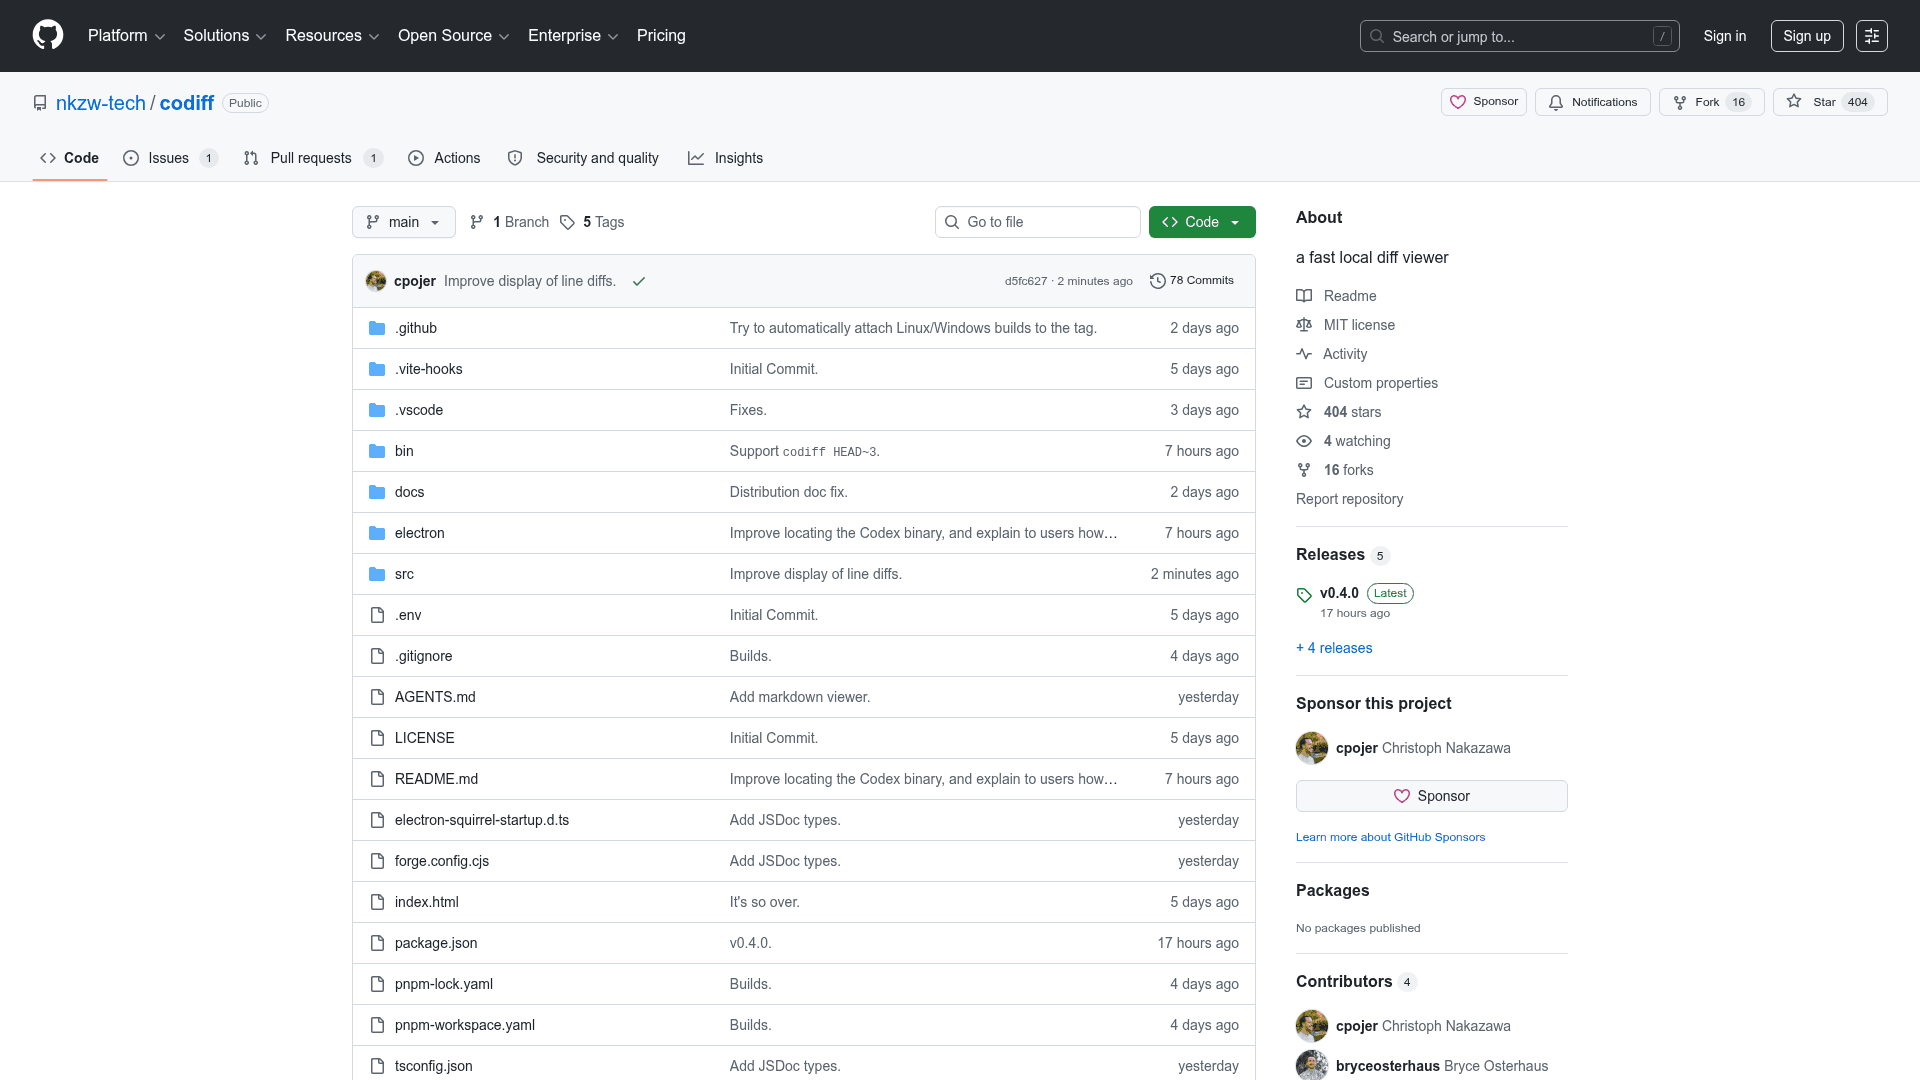1920x1080 pixels.
Task: Open commit hash d5fc627 link
Action: [x=1026, y=281]
